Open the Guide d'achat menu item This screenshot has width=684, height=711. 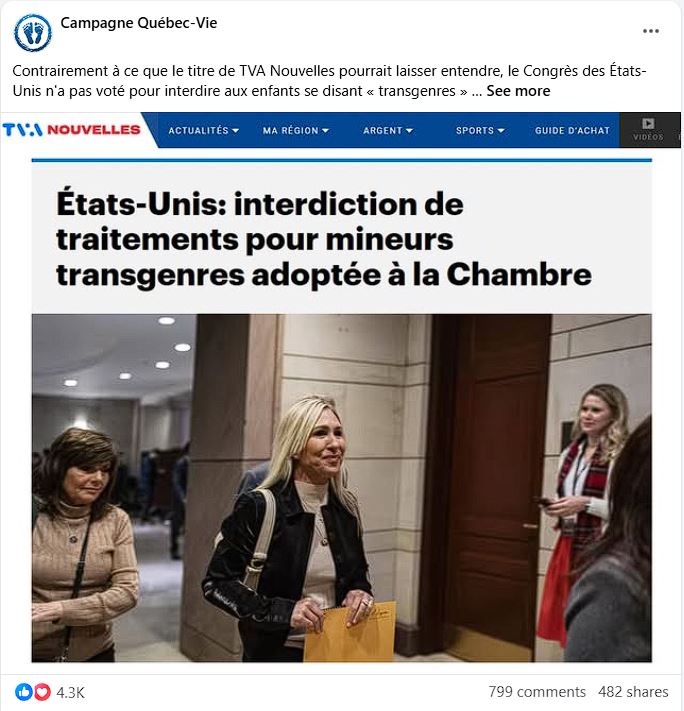[572, 131]
